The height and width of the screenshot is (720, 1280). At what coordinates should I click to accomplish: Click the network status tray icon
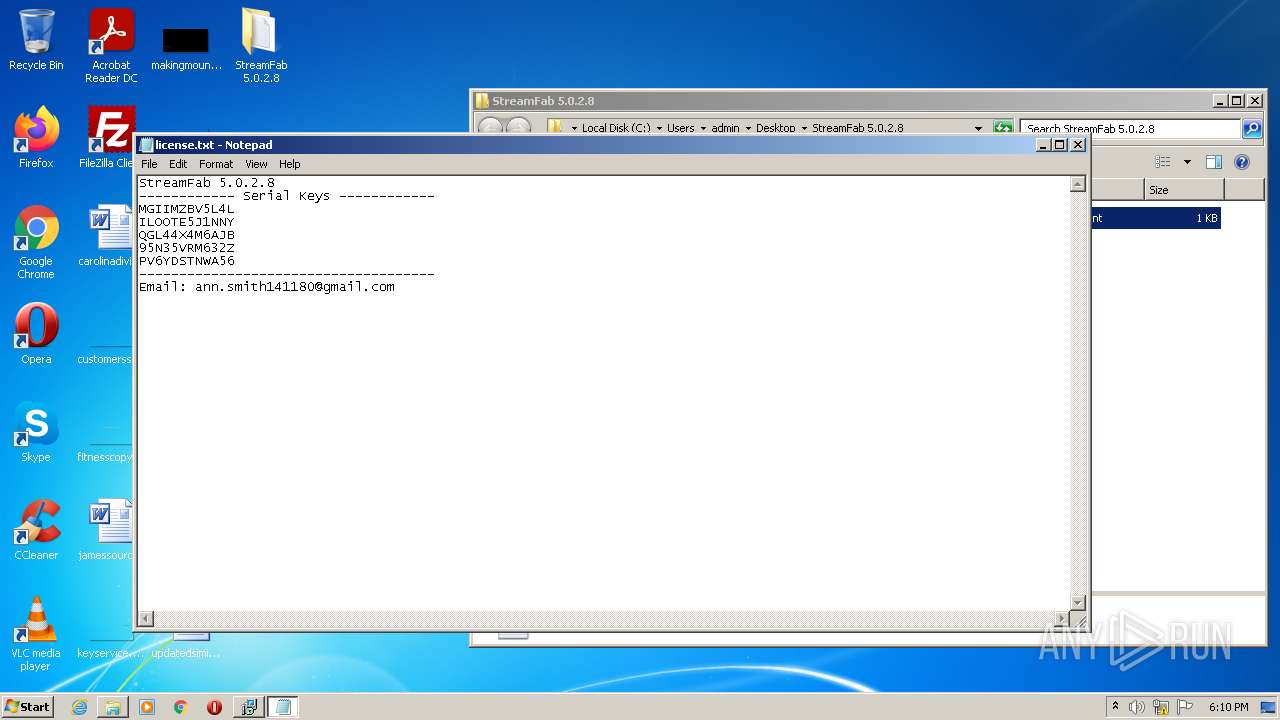coord(1161,707)
